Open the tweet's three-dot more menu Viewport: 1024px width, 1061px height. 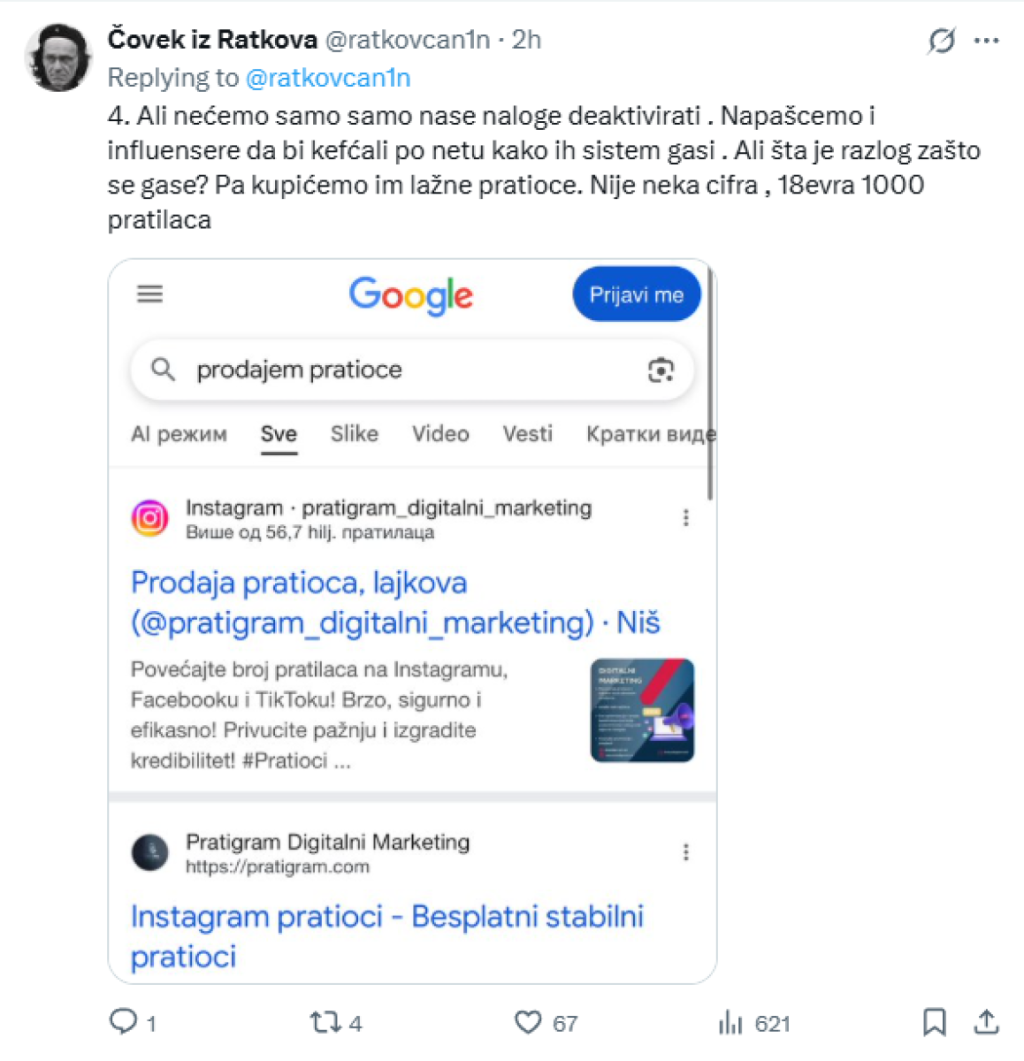click(x=987, y=41)
